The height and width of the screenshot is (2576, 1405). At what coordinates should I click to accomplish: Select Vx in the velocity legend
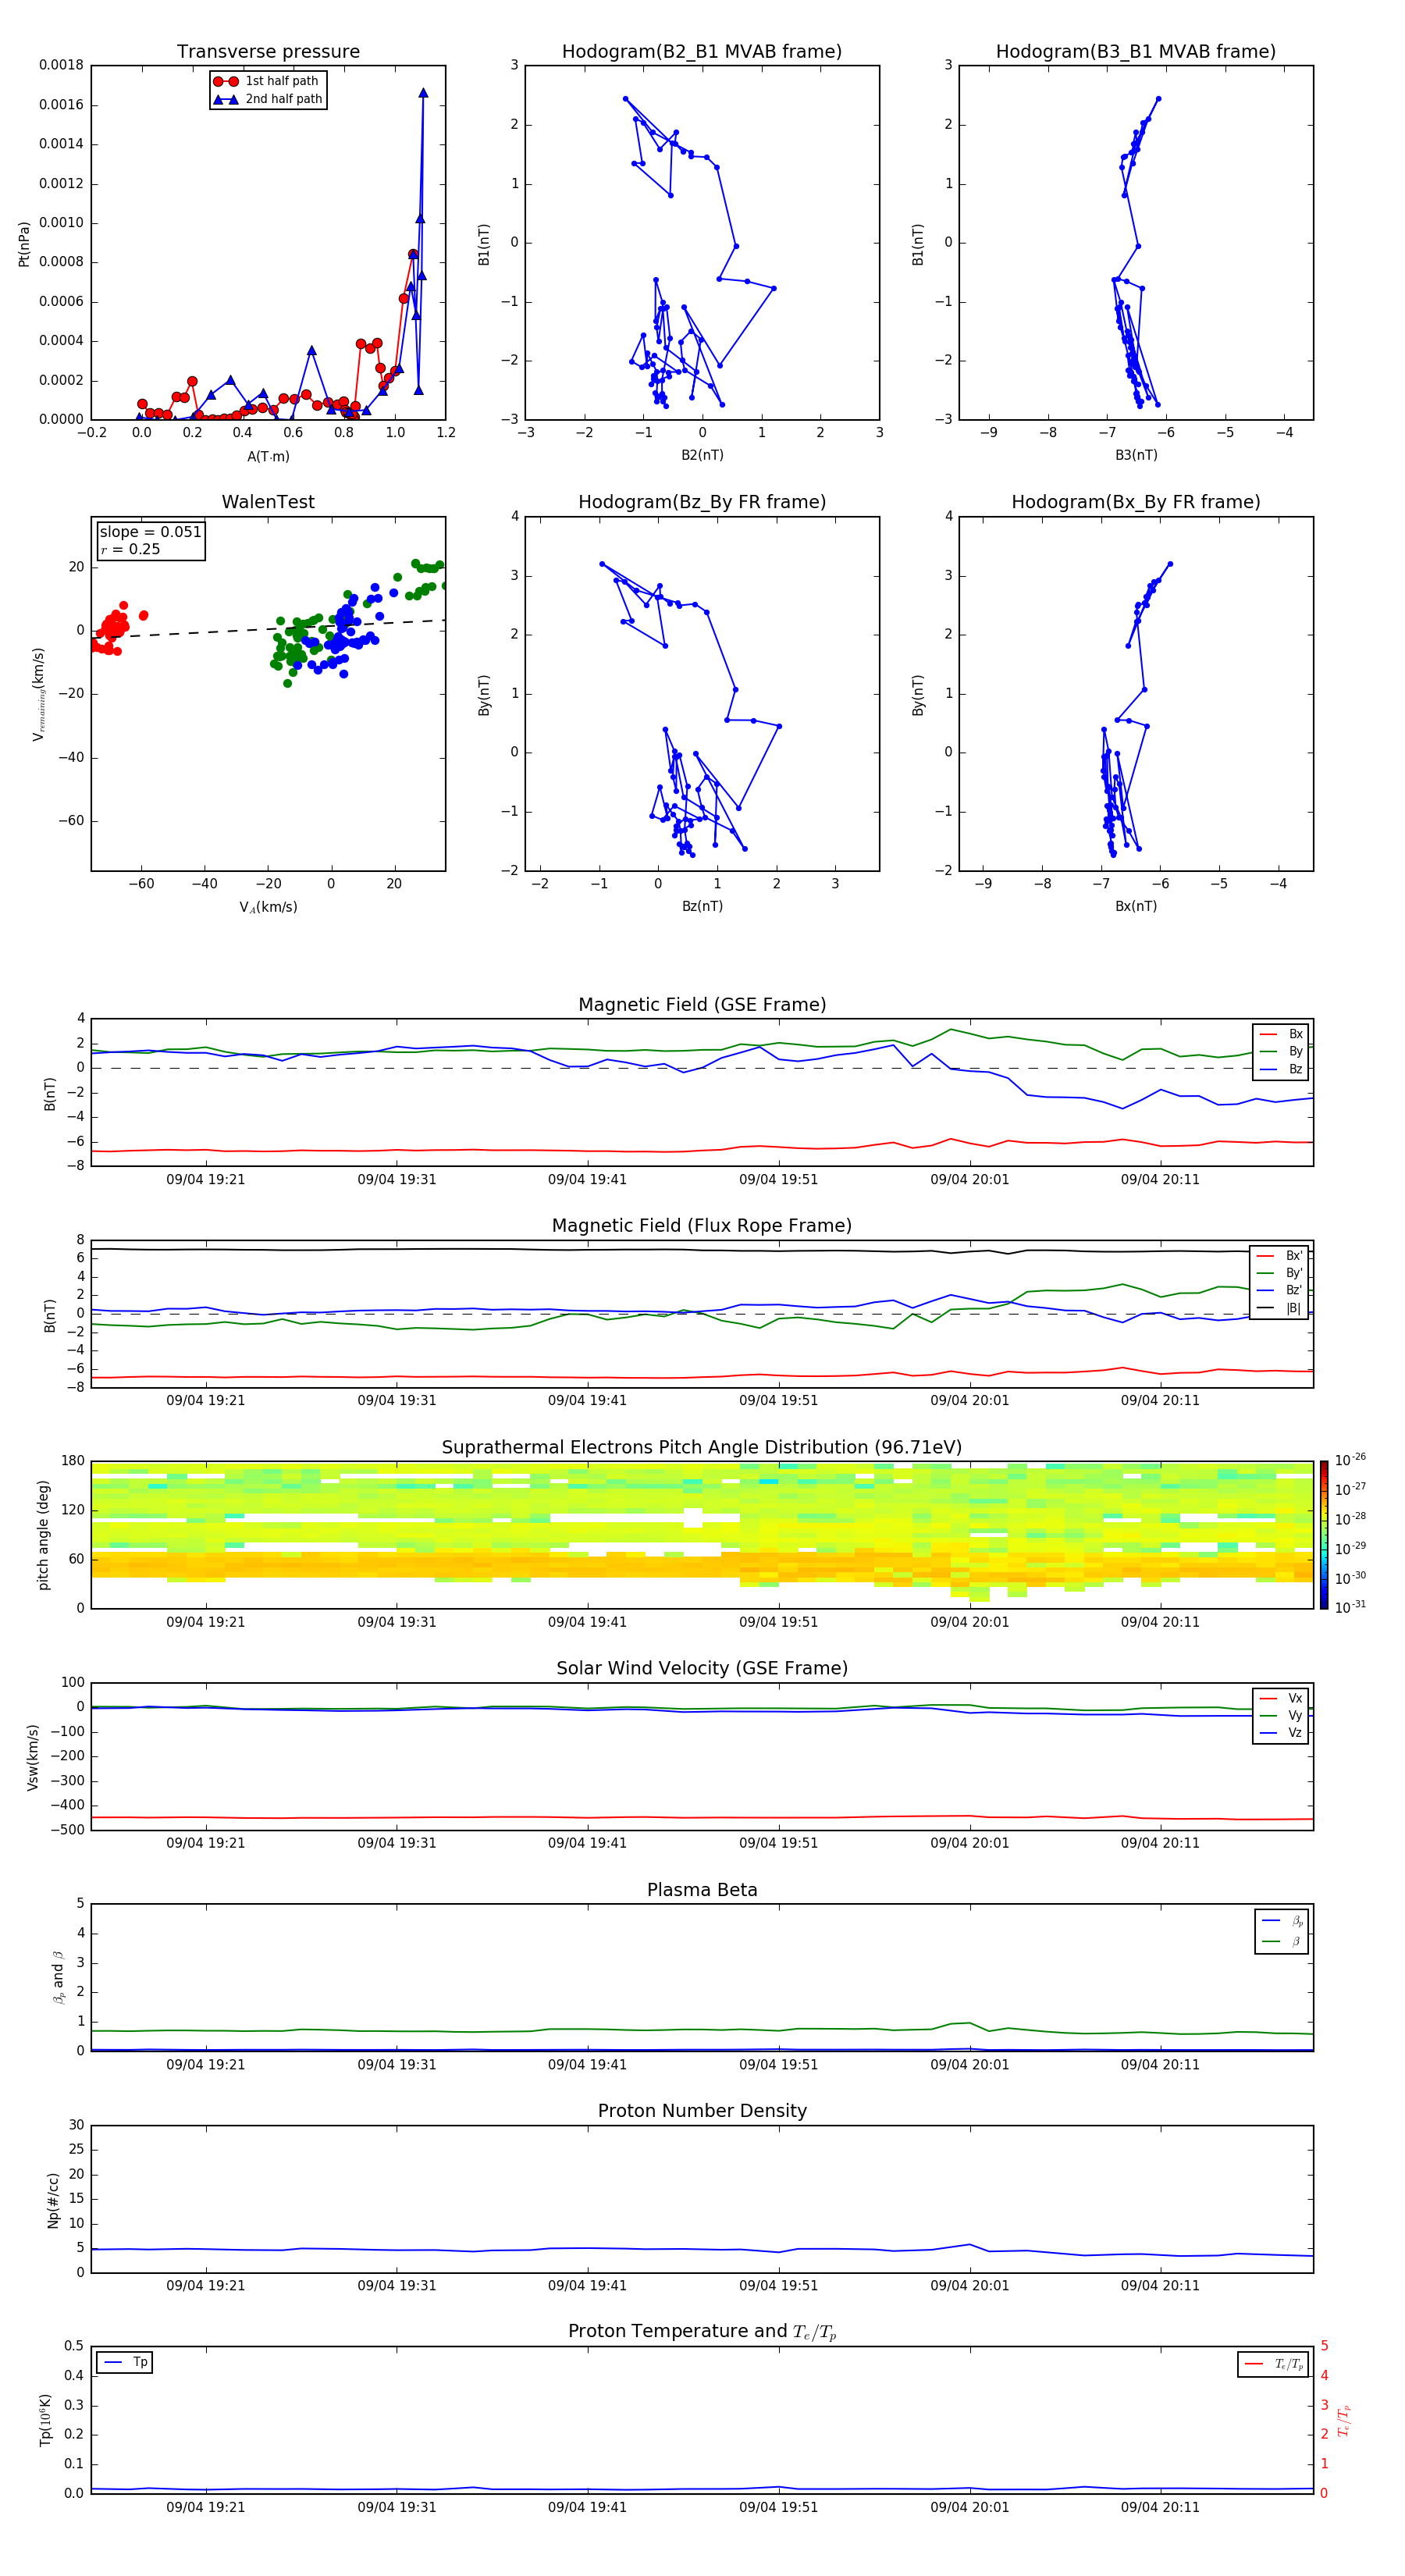point(1281,1698)
